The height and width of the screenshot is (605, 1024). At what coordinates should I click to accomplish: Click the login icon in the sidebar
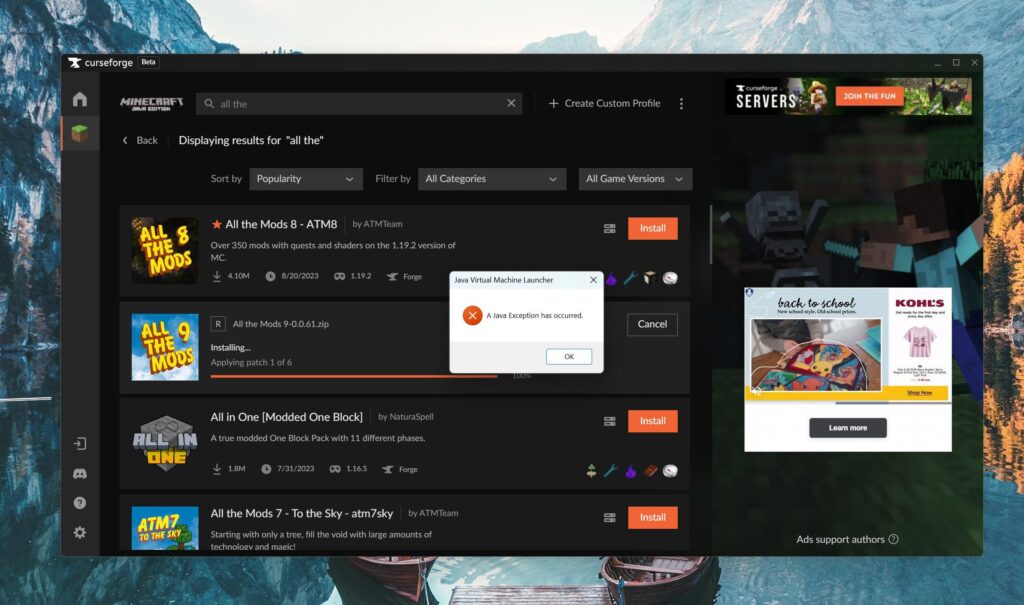80,444
